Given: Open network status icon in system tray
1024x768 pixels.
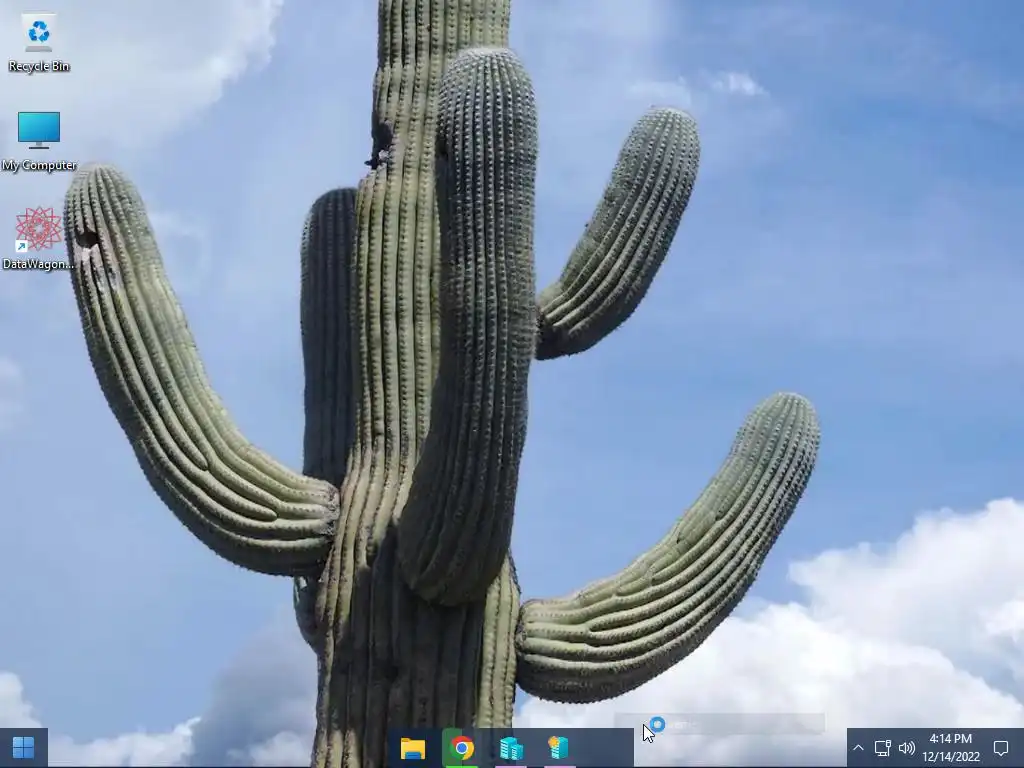Looking at the screenshot, I should (882, 748).
